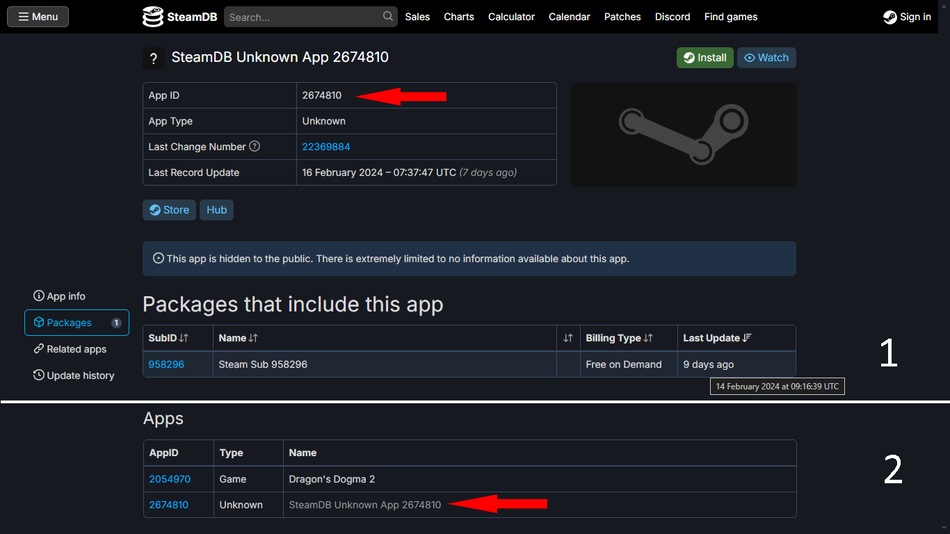Open the Calendar page
The image size is (950, 534).
point(569,17)
